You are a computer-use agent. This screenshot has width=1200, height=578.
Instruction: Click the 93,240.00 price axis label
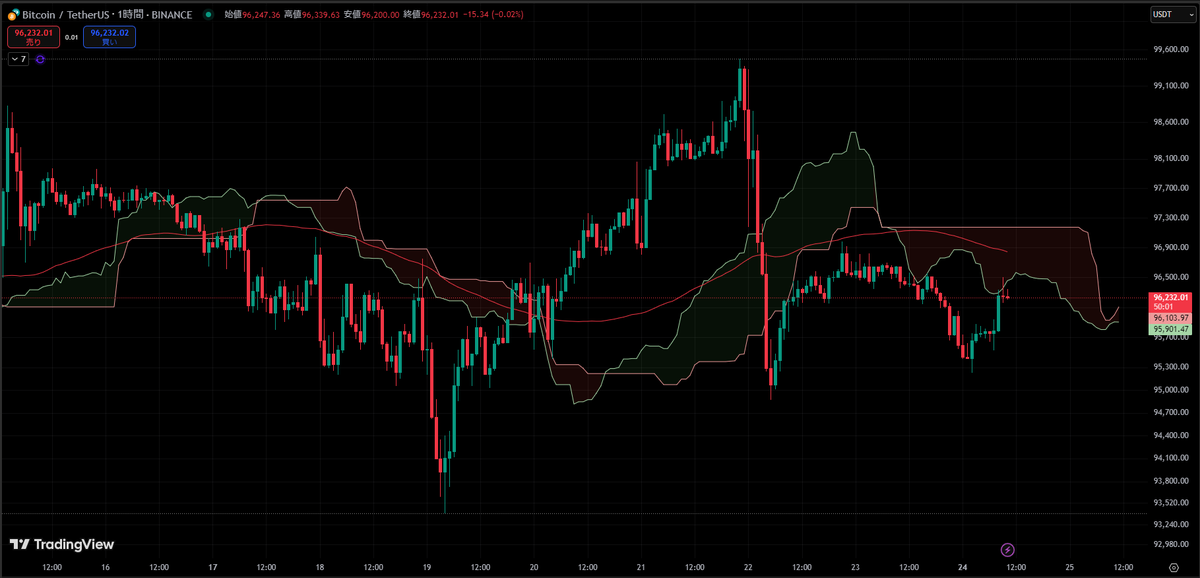(x=1171, y=524)
